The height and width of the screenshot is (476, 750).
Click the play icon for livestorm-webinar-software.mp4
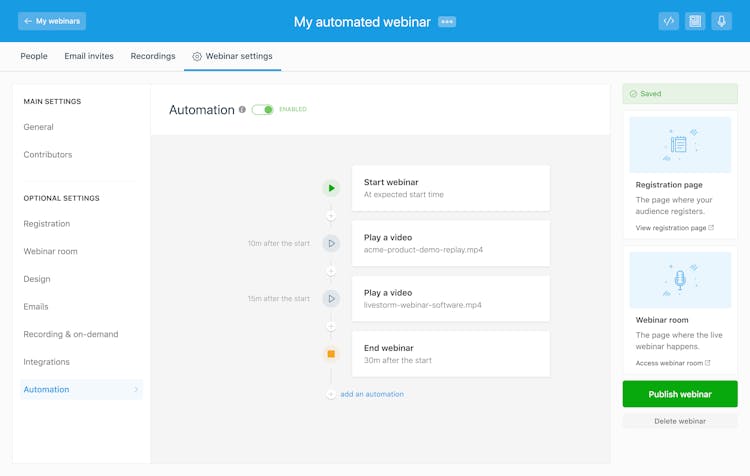(331, 298)
